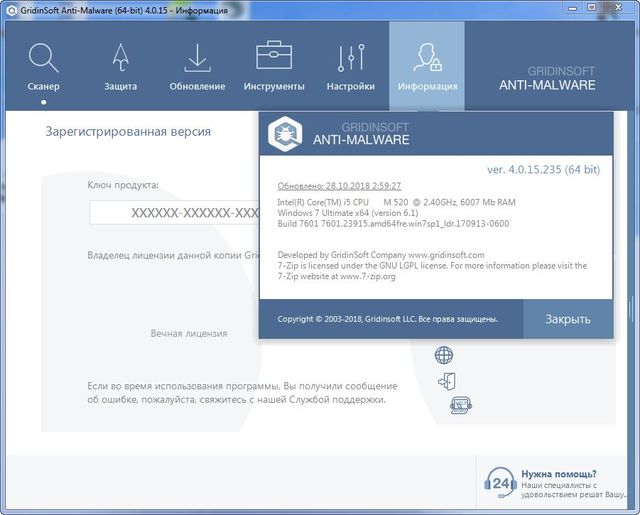
Task: Click the app icon in title bar
Action: click(x=12, y=10)
